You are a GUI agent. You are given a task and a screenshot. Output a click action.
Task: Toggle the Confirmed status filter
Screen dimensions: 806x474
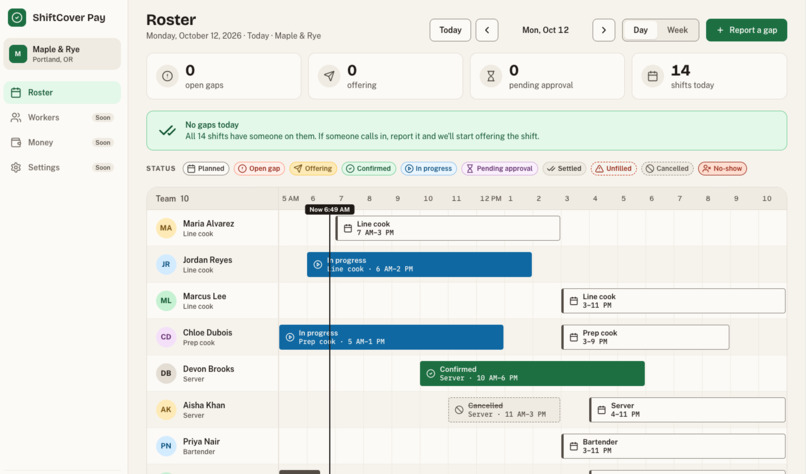369,169
